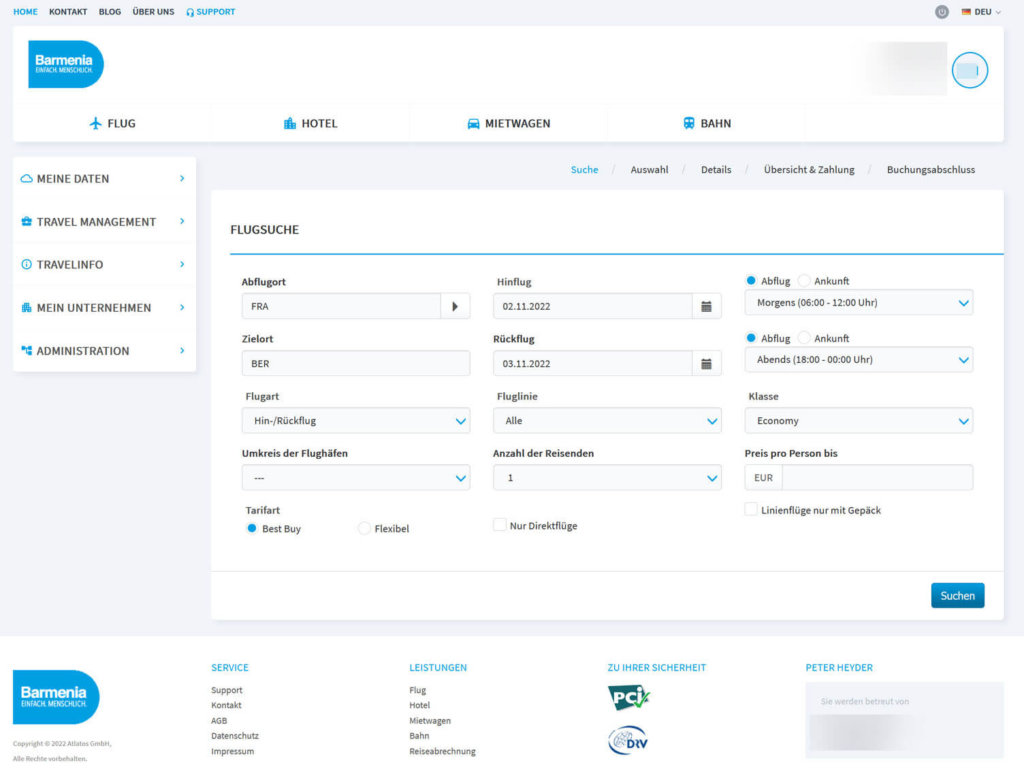Image resolution: width=1024 pixels, height=774 pixels.
Task: Open the Hinflug calendar picker icon
Action: click(706, 307)
